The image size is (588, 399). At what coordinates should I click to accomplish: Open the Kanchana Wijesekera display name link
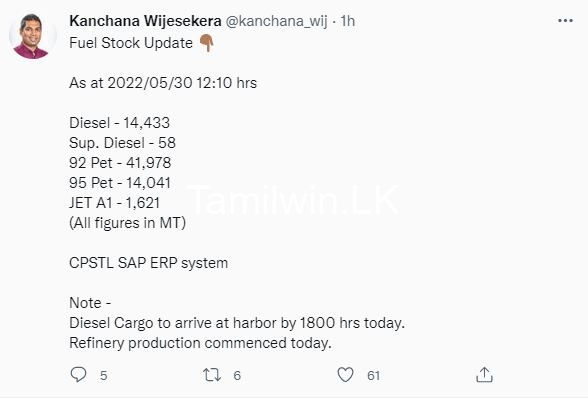145,21
